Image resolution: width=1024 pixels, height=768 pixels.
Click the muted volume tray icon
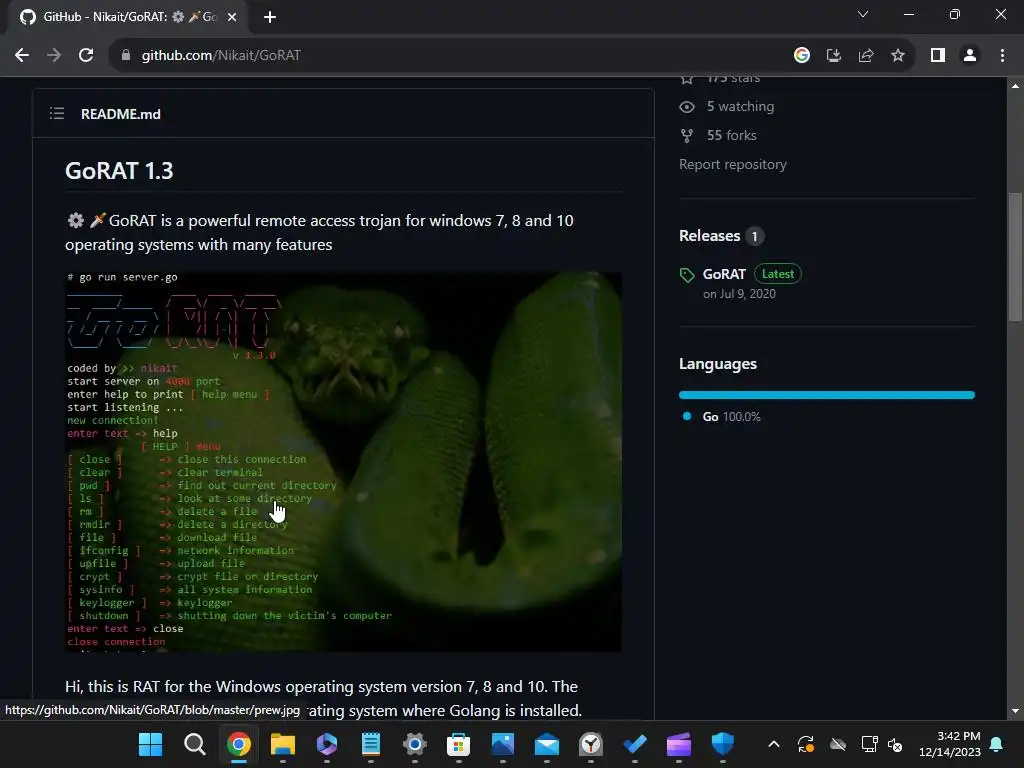(x=895, y=744)
